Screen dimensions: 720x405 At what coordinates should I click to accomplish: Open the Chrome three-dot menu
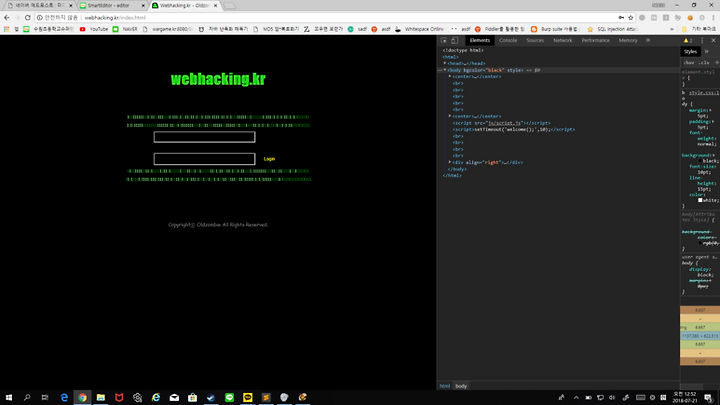click(x=713, y=17)
